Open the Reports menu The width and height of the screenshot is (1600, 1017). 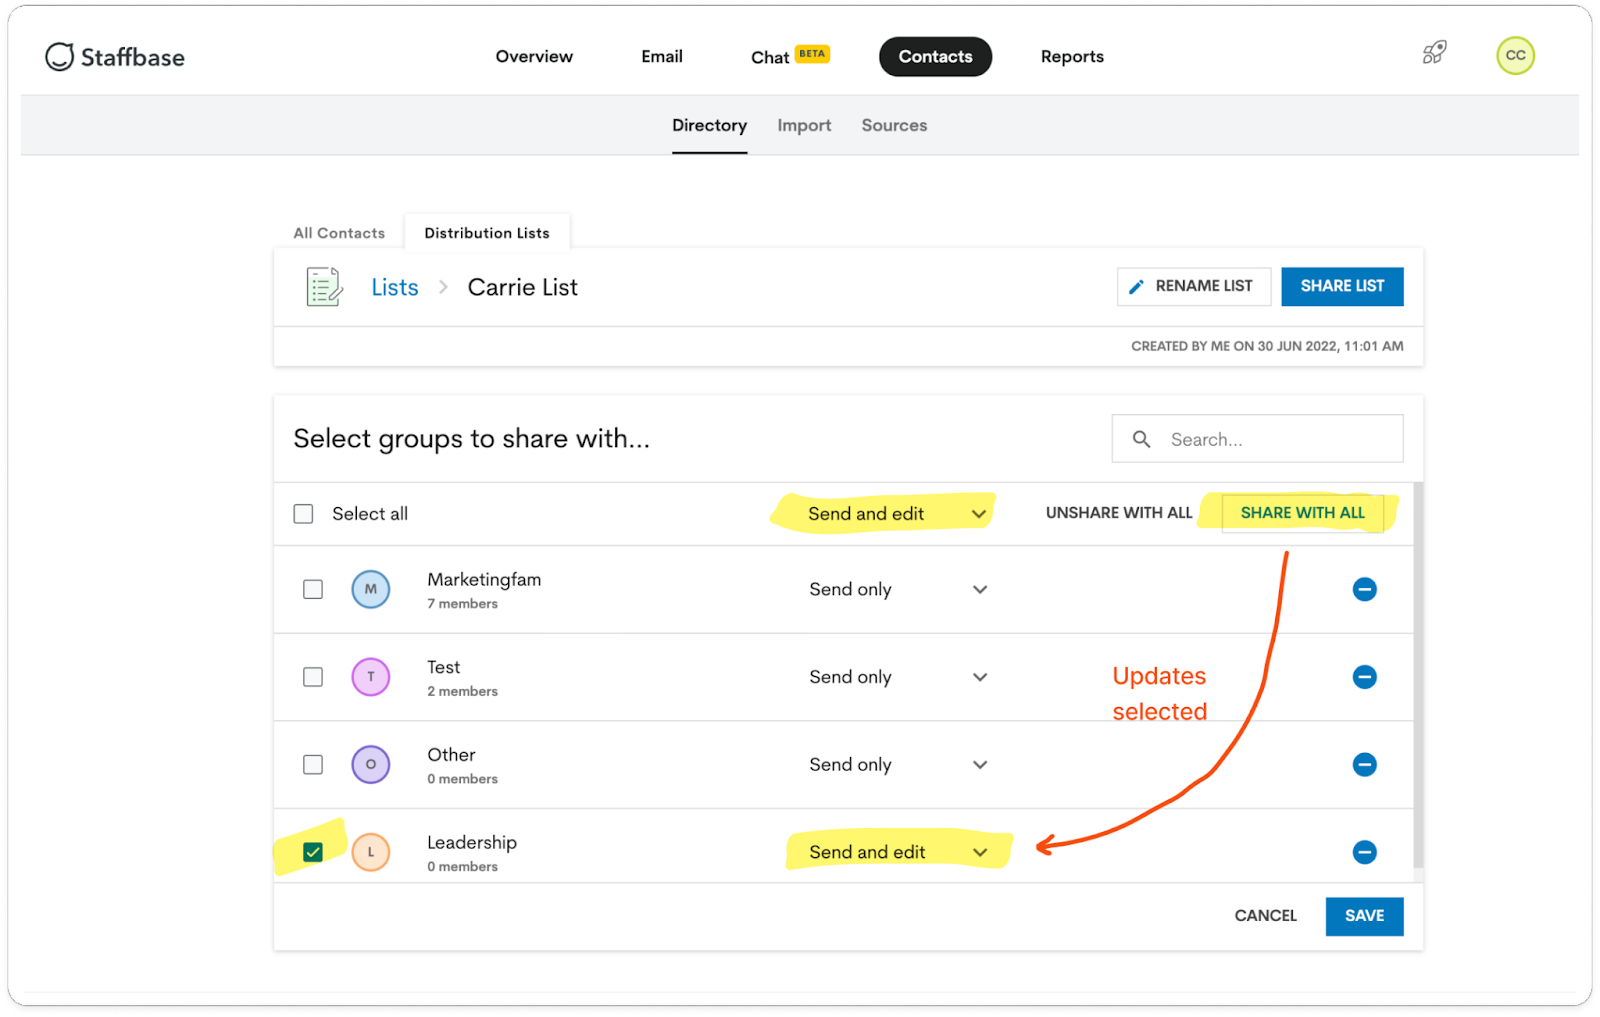click(x=1072, y=57)
